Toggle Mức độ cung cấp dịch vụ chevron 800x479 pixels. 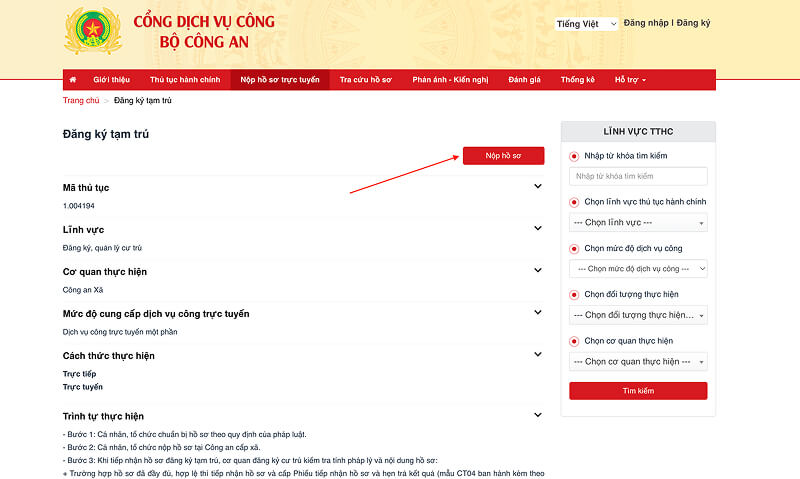[x=538, y=313]
